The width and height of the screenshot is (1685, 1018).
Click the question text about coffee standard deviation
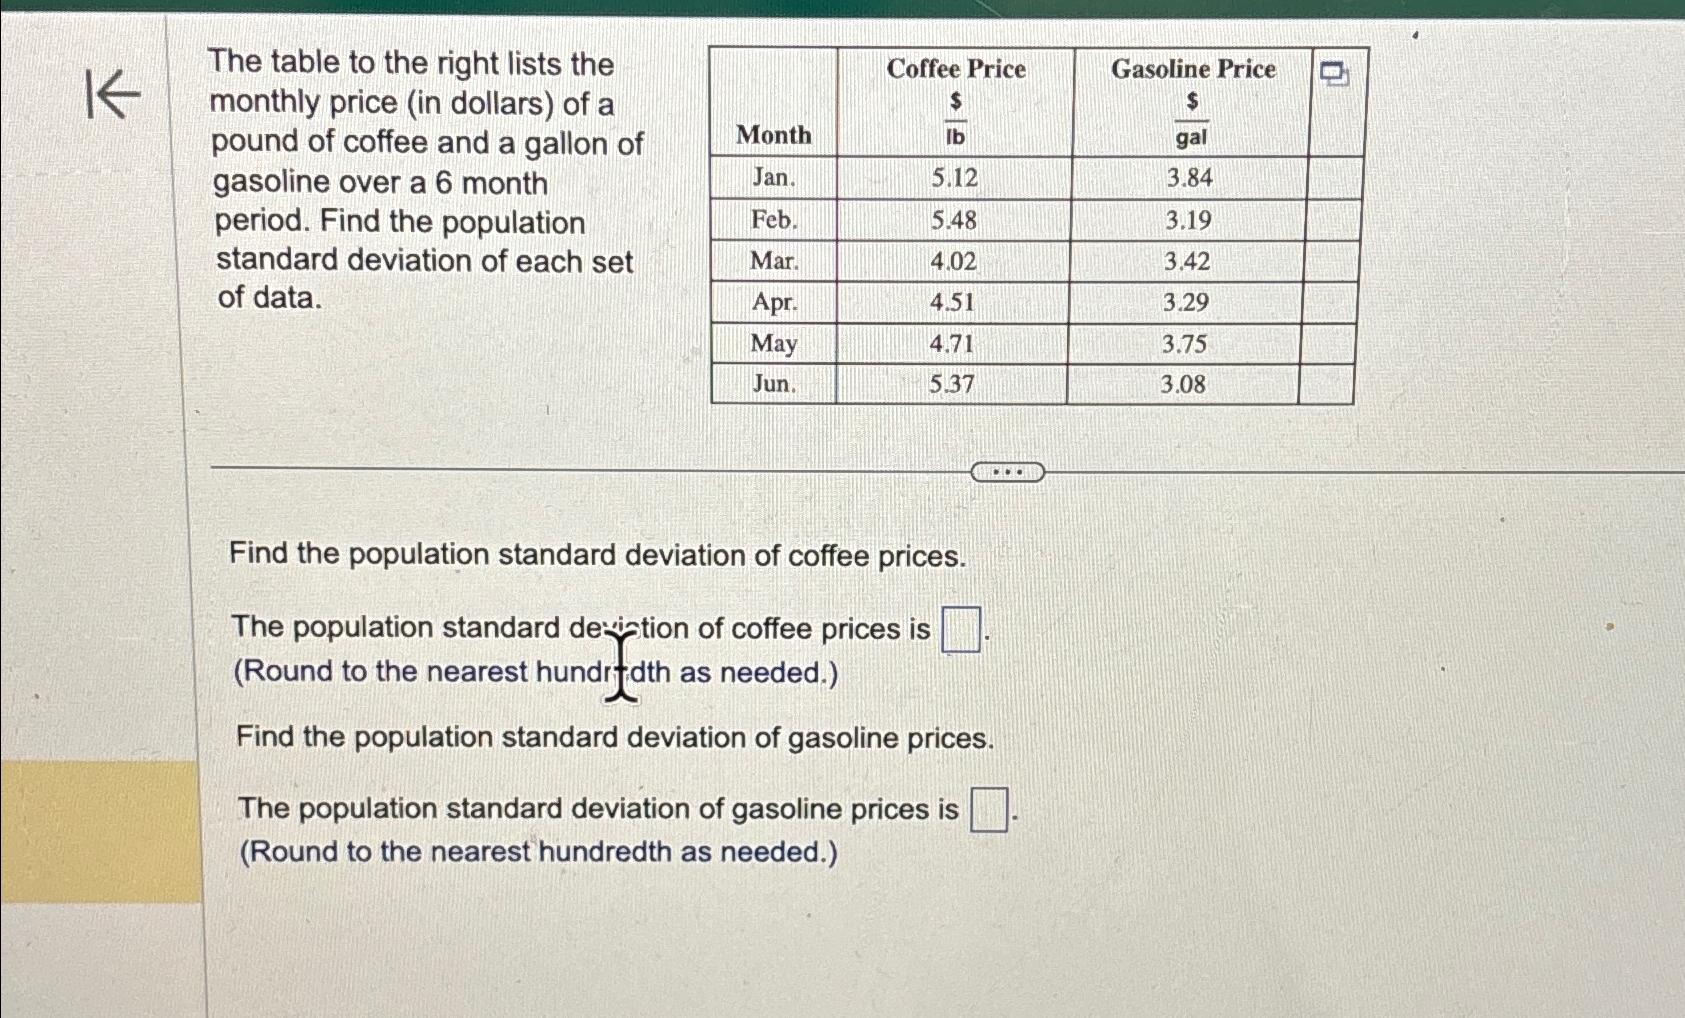(x=596, y=555)
